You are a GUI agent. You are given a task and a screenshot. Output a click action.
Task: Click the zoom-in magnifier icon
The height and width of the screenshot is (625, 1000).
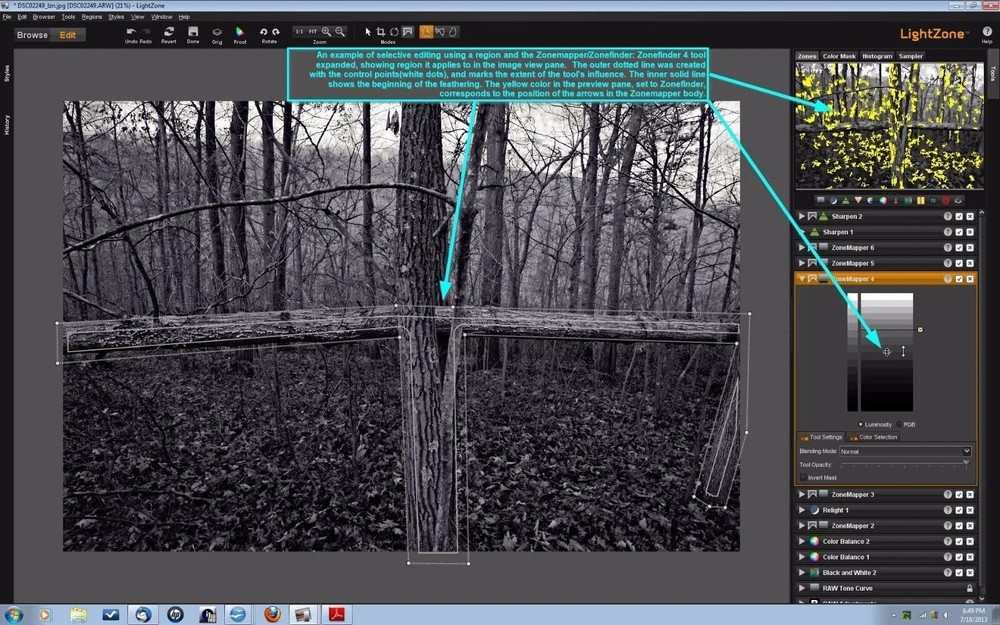coord(326,31)
